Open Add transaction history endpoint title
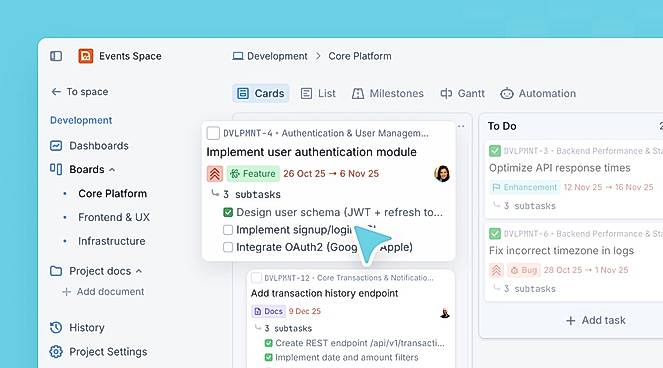Image resolution: width=663 pixels, height=368 pixels. pos(324,293)
